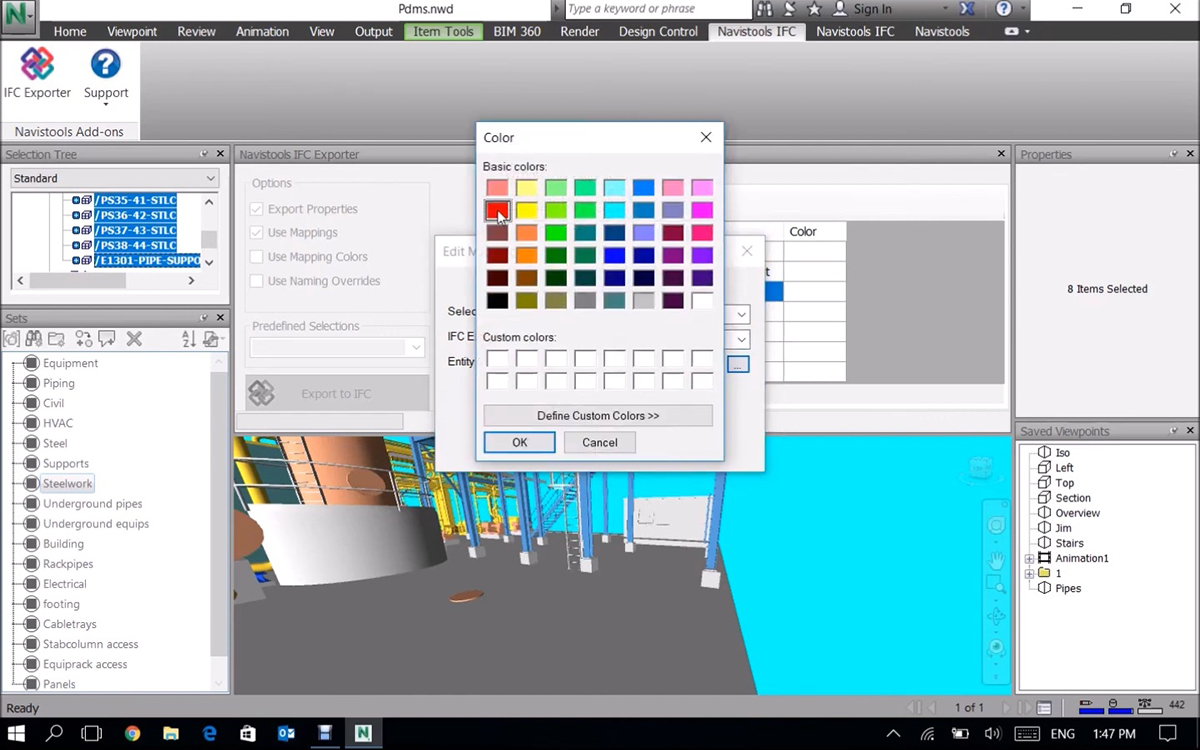Click the Look Around tool in navigation bar
Screen dimensions: 1200x750
pos(996,648)
